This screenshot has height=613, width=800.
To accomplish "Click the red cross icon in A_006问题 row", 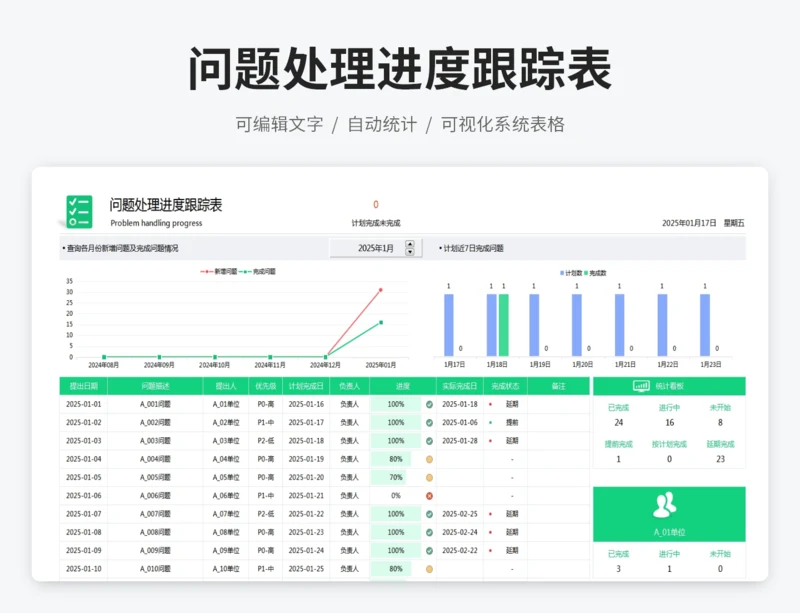I will click(430, 496).
